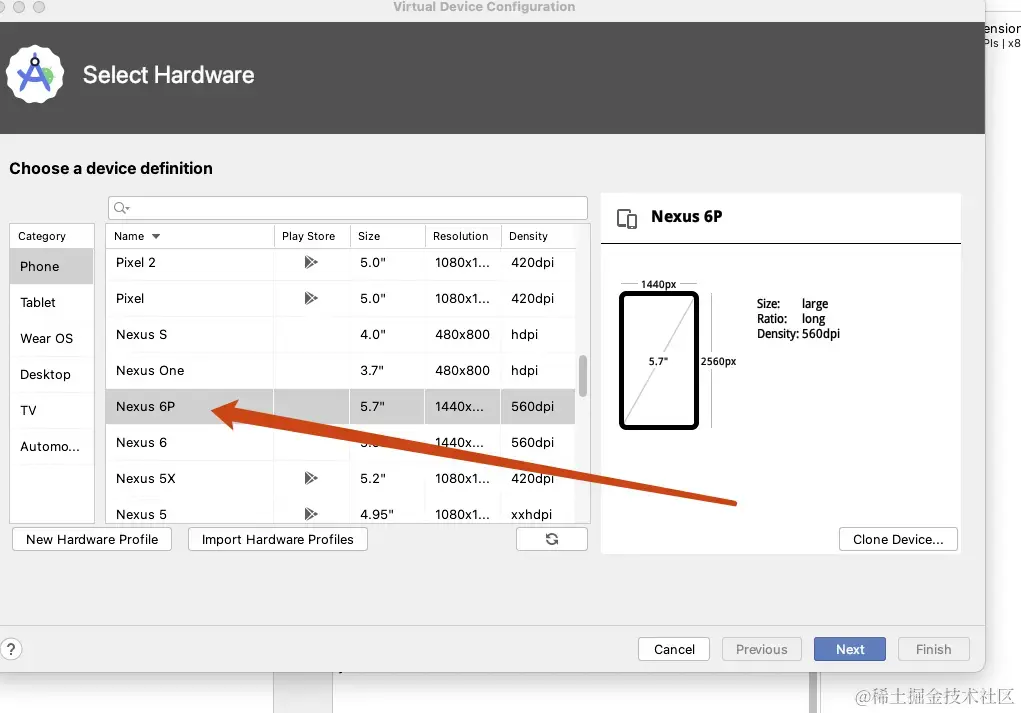Sort by Play Store column

312,236
